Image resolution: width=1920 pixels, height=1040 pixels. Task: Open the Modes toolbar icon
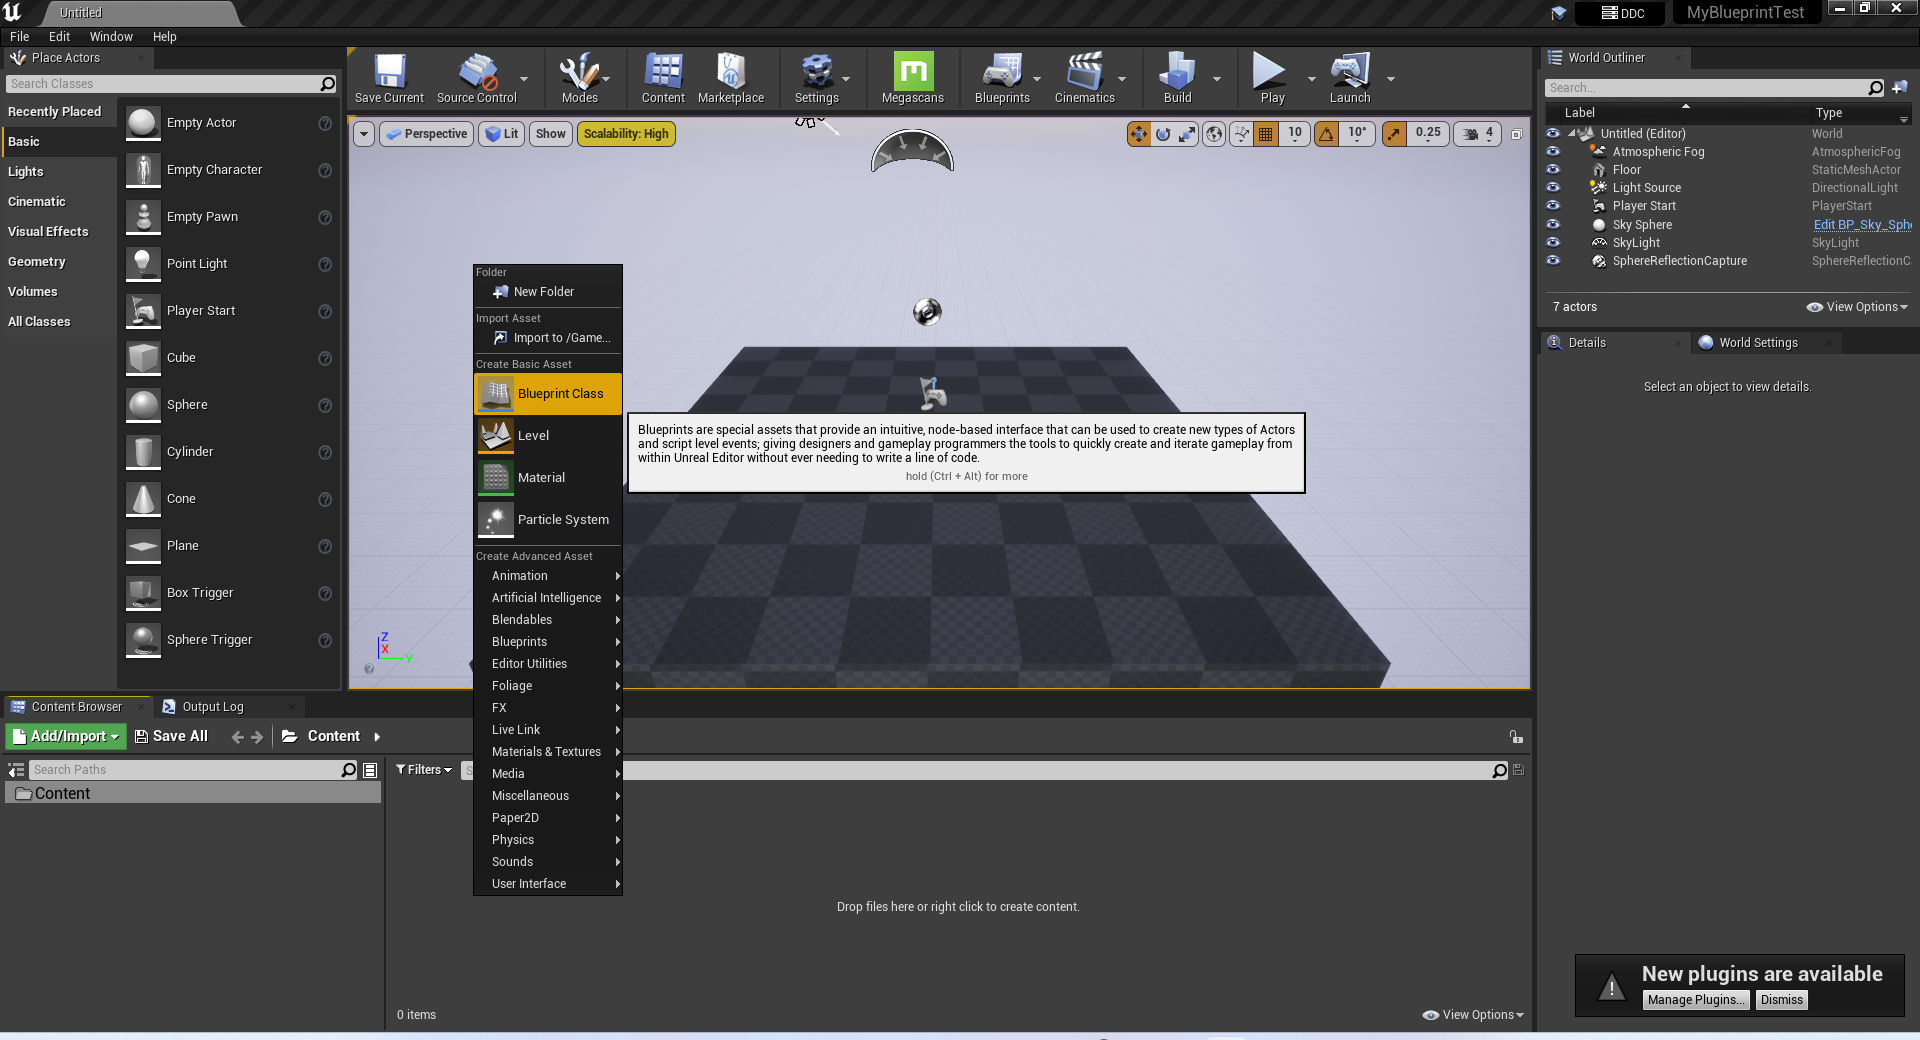(579, 78)
